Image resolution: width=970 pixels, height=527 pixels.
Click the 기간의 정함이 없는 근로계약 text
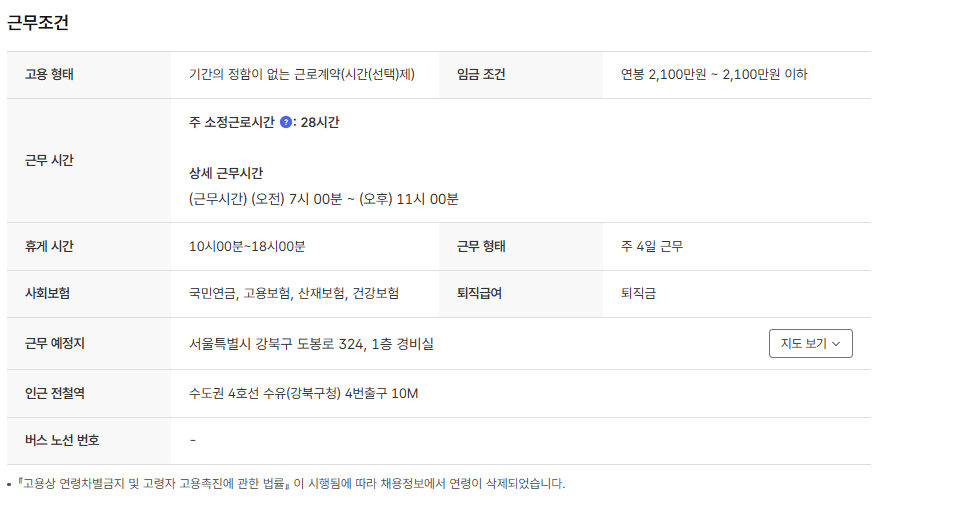click(301, 75)
